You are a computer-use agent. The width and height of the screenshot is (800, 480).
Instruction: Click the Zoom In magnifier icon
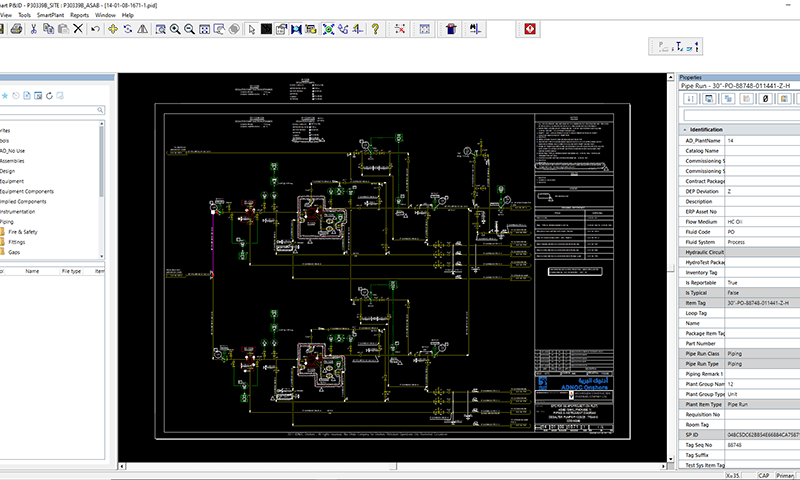pos(175,29)
